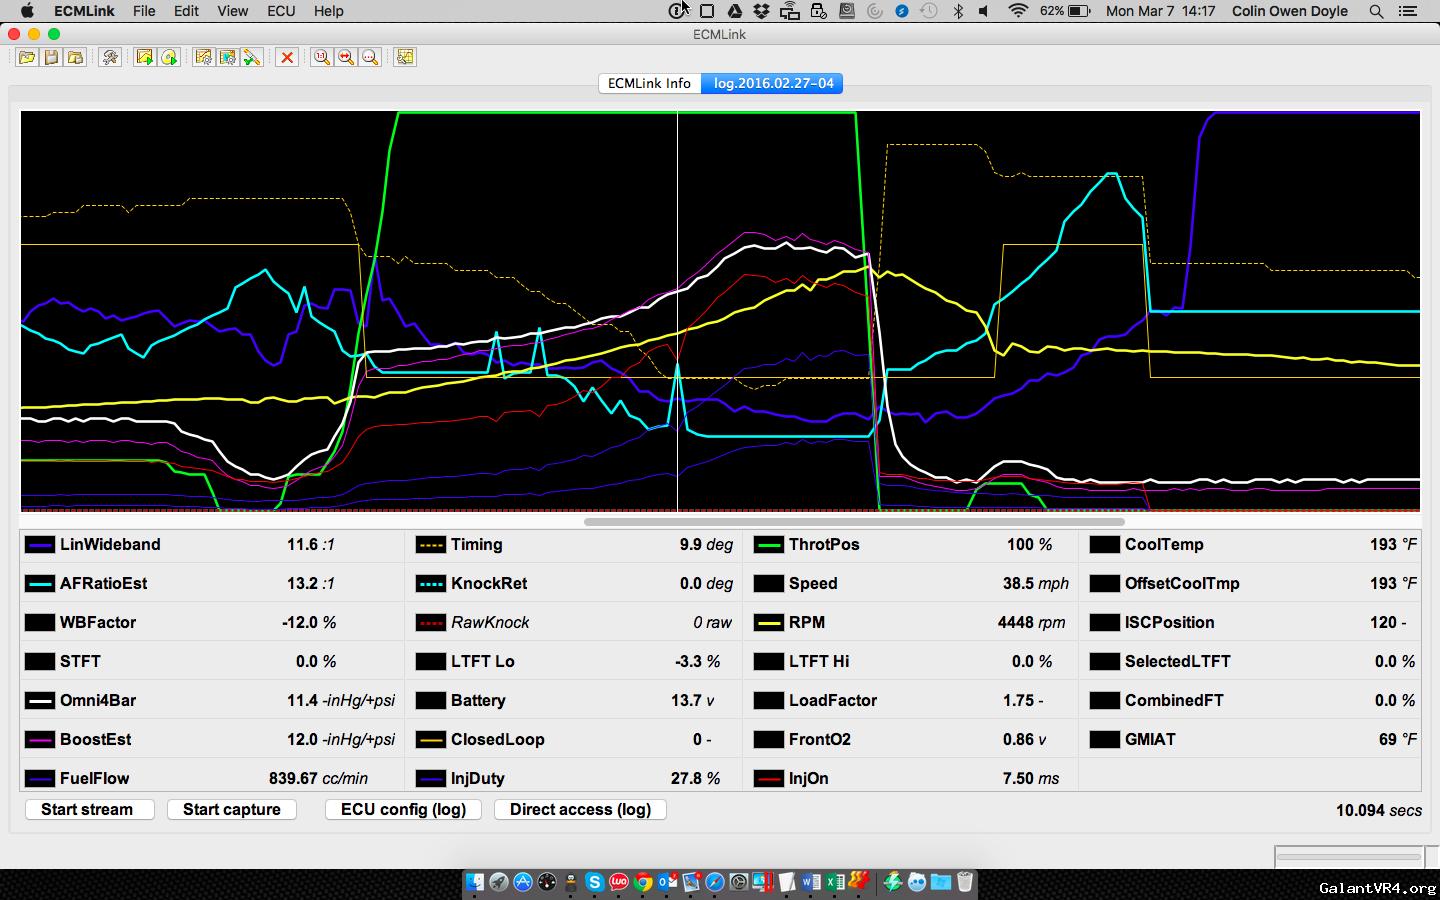The width and height of the screenshot is (1440, 900).
Task: Click the disc with green arrow icon
Action: coord(169,57)
